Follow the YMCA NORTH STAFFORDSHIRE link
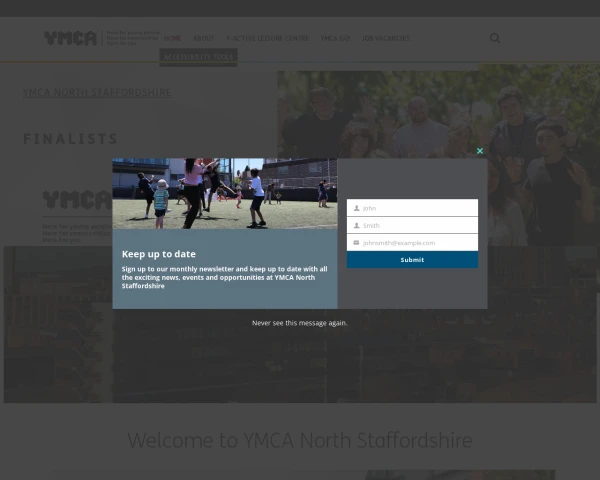This screenshot has width=600, height=480. pos(97,92)
